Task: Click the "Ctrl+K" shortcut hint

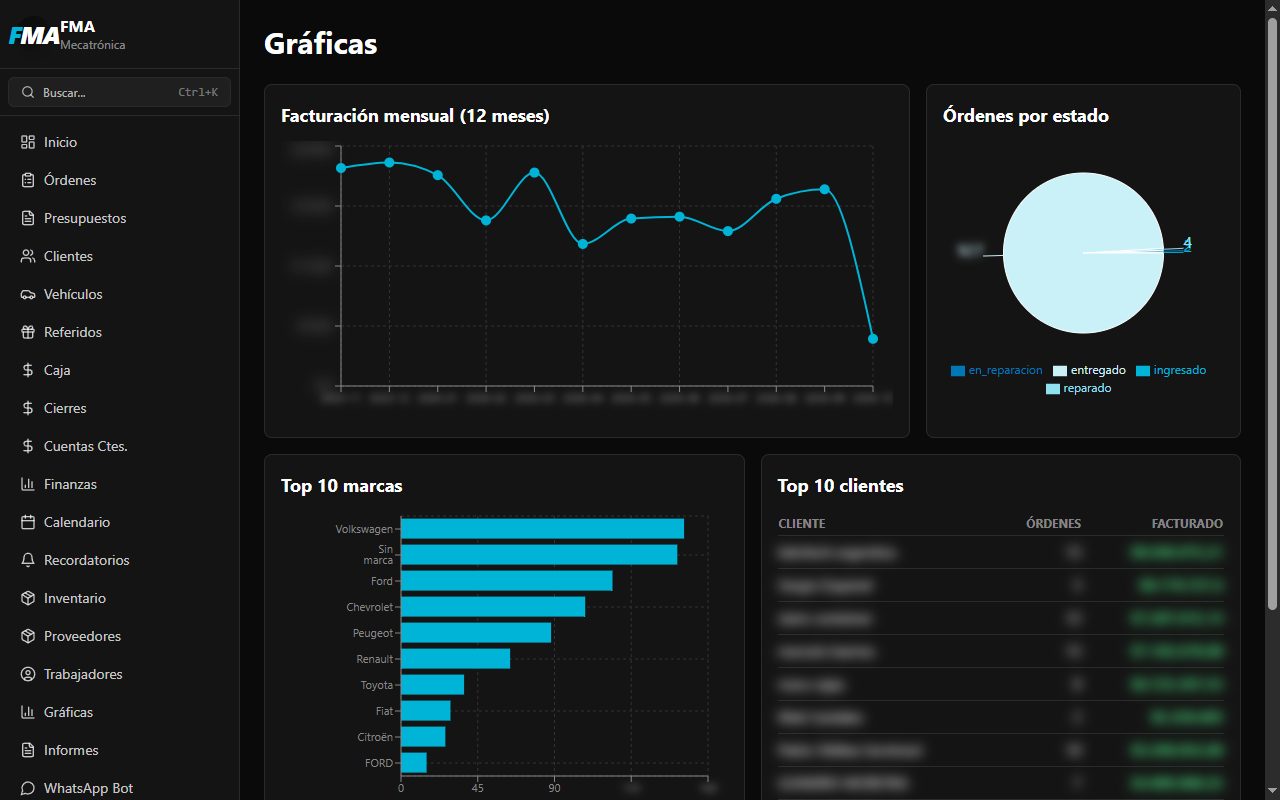Action: point(198,92)
